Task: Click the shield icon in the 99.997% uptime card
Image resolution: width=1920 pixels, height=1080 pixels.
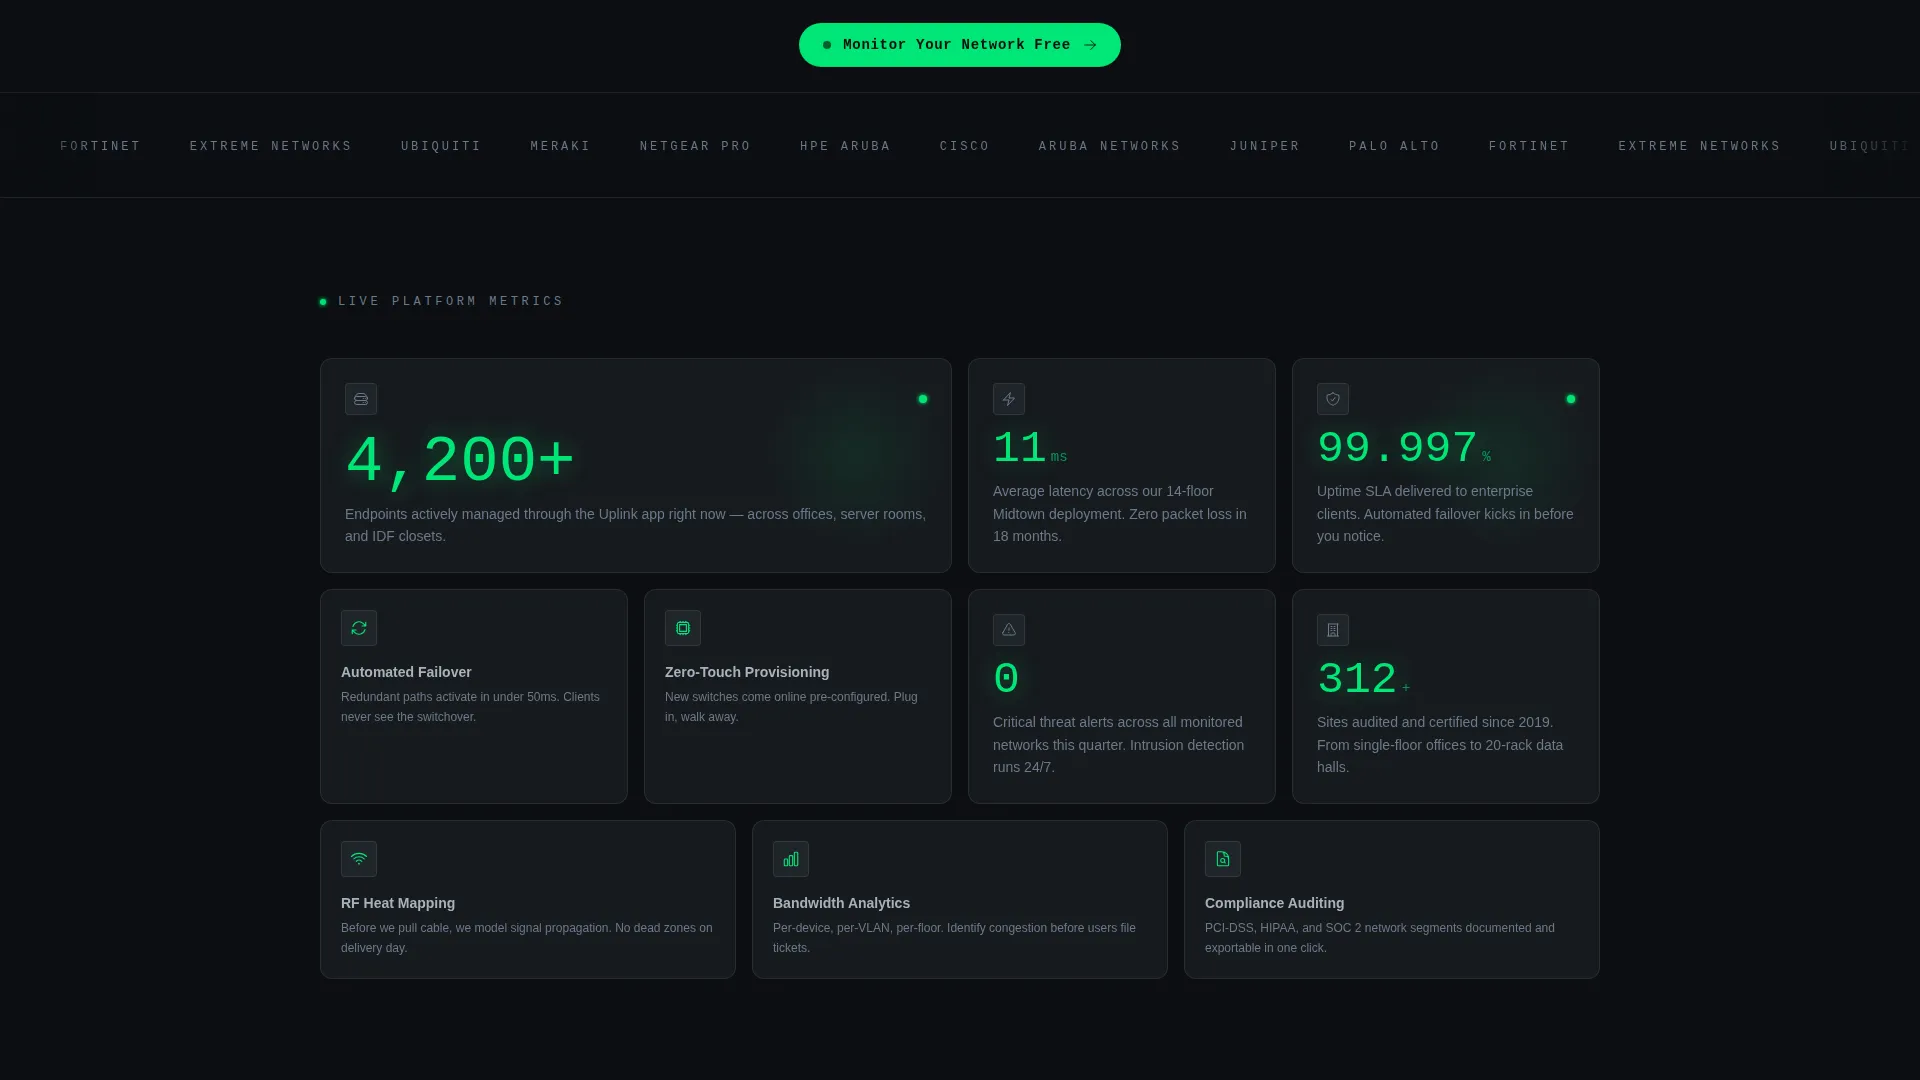Action: [x=1333, y=399]
